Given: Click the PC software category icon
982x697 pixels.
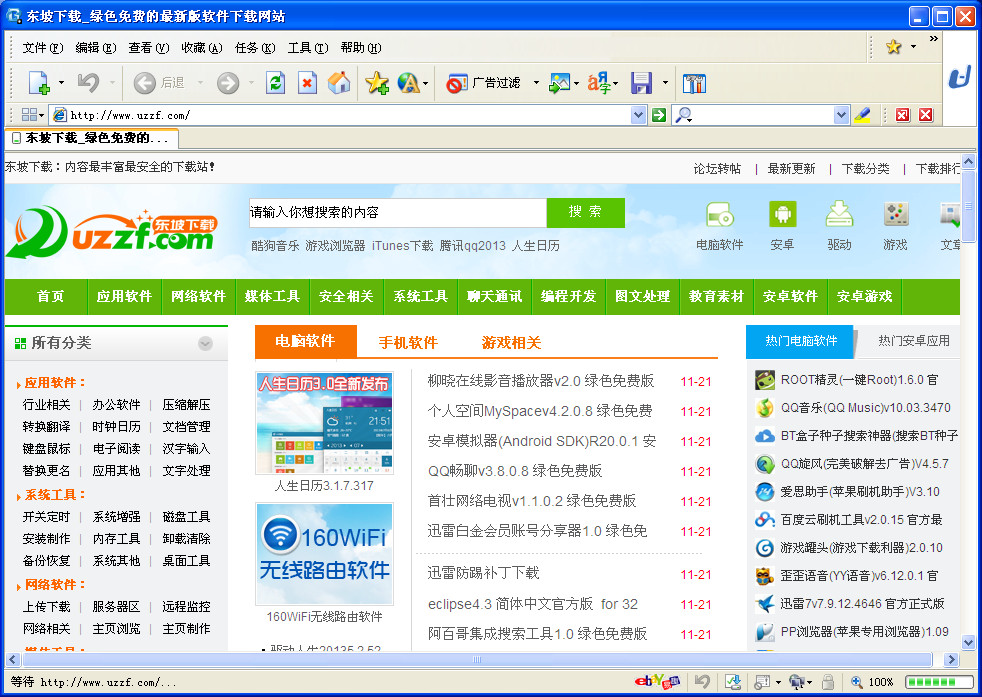Looking at the screenshot, I should point(720,214).
